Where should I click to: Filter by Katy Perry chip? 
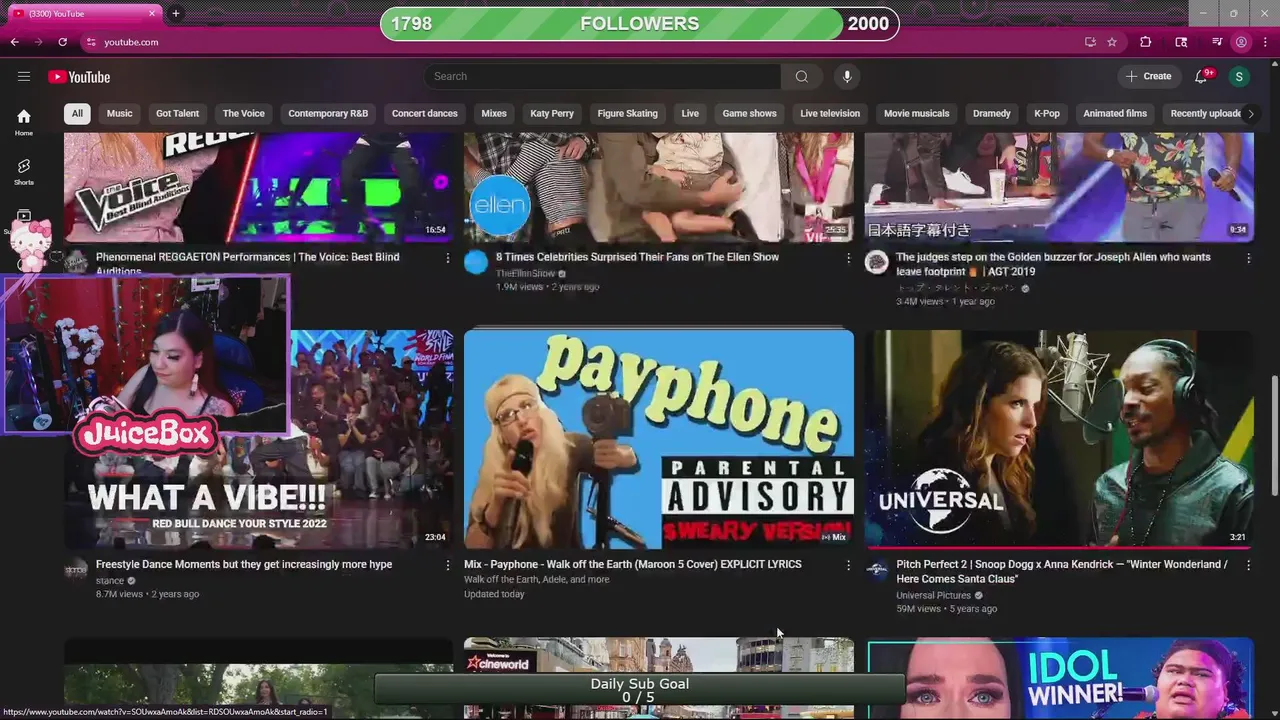coord(552,113)
